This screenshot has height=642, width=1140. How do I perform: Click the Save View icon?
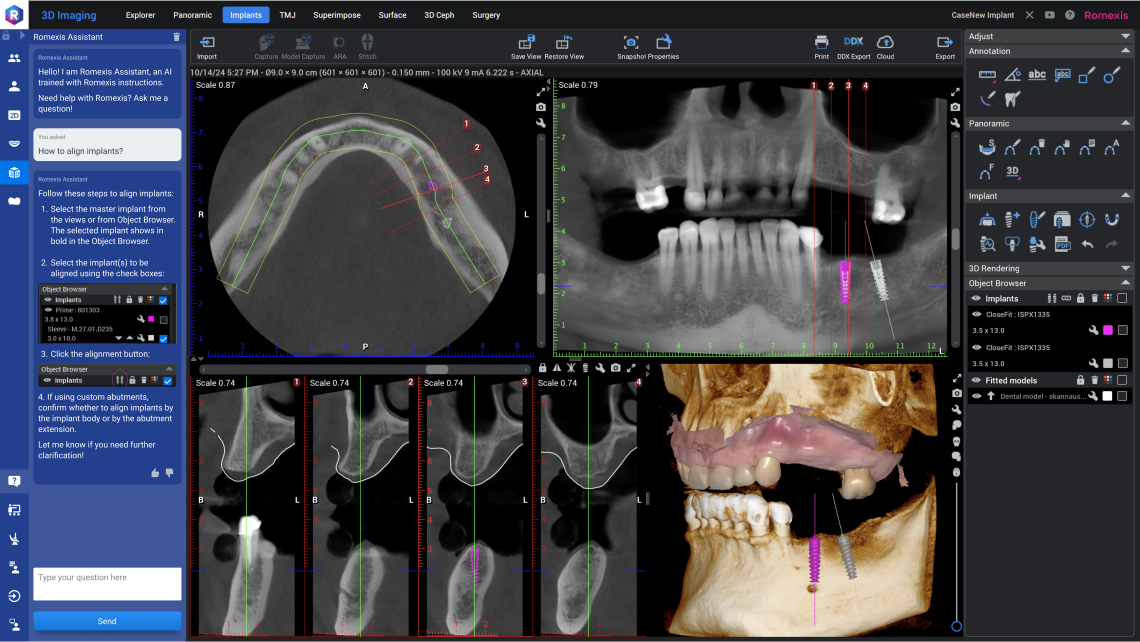526,42
